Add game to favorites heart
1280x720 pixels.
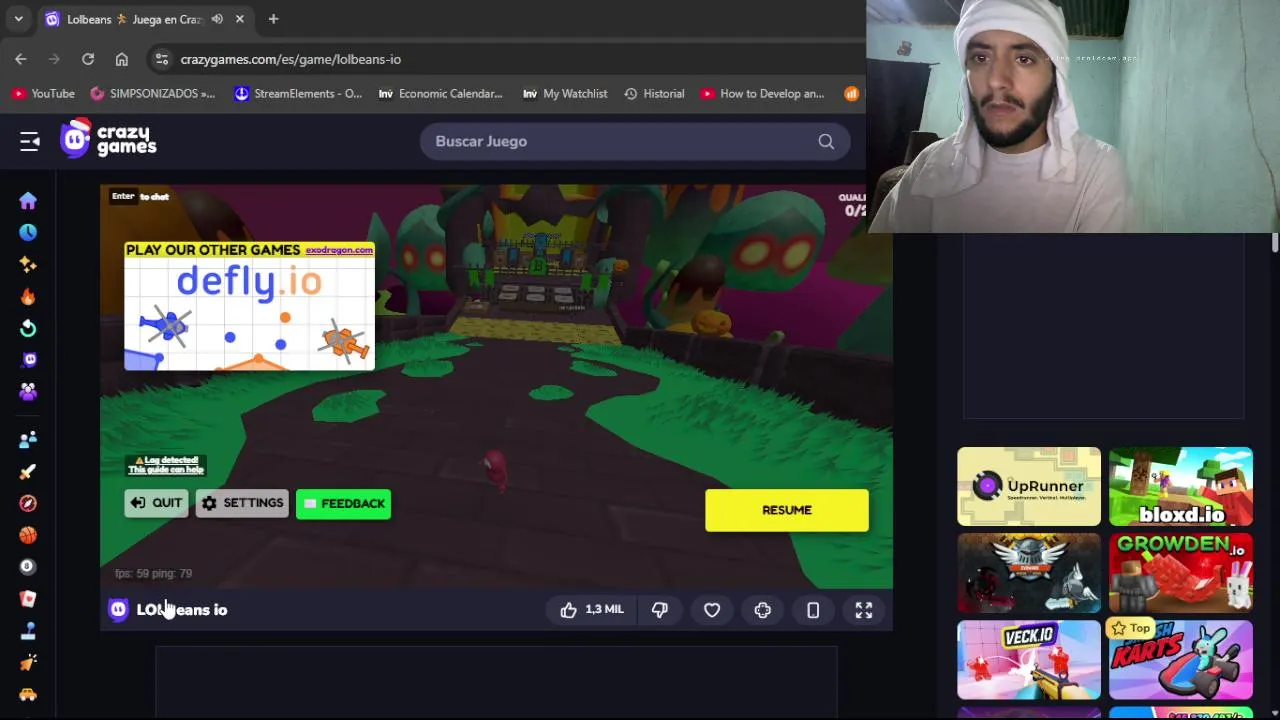pos(712,610)
